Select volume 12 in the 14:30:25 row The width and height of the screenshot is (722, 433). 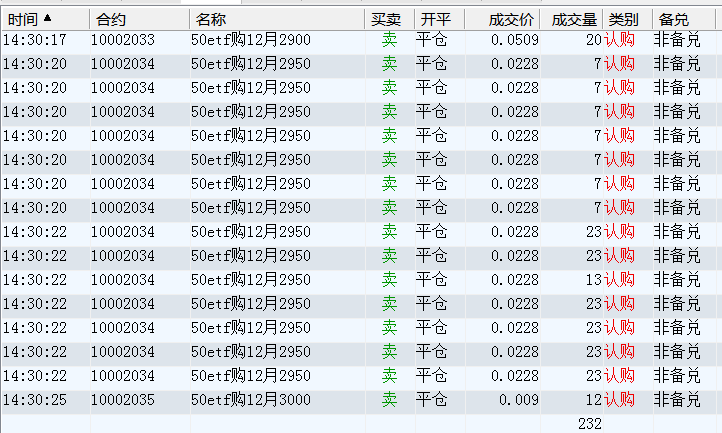tap(594, 400)
